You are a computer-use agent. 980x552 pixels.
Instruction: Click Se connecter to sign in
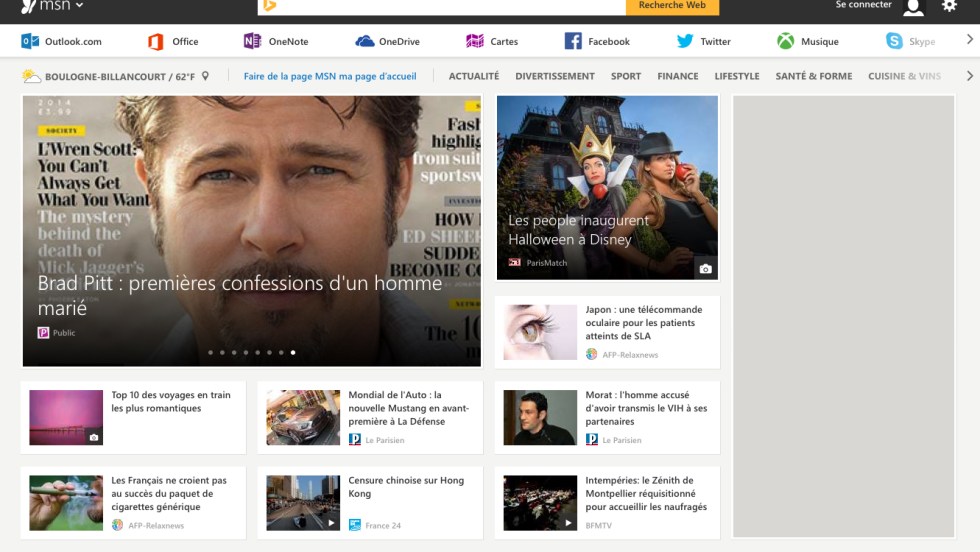coord(863,5)
